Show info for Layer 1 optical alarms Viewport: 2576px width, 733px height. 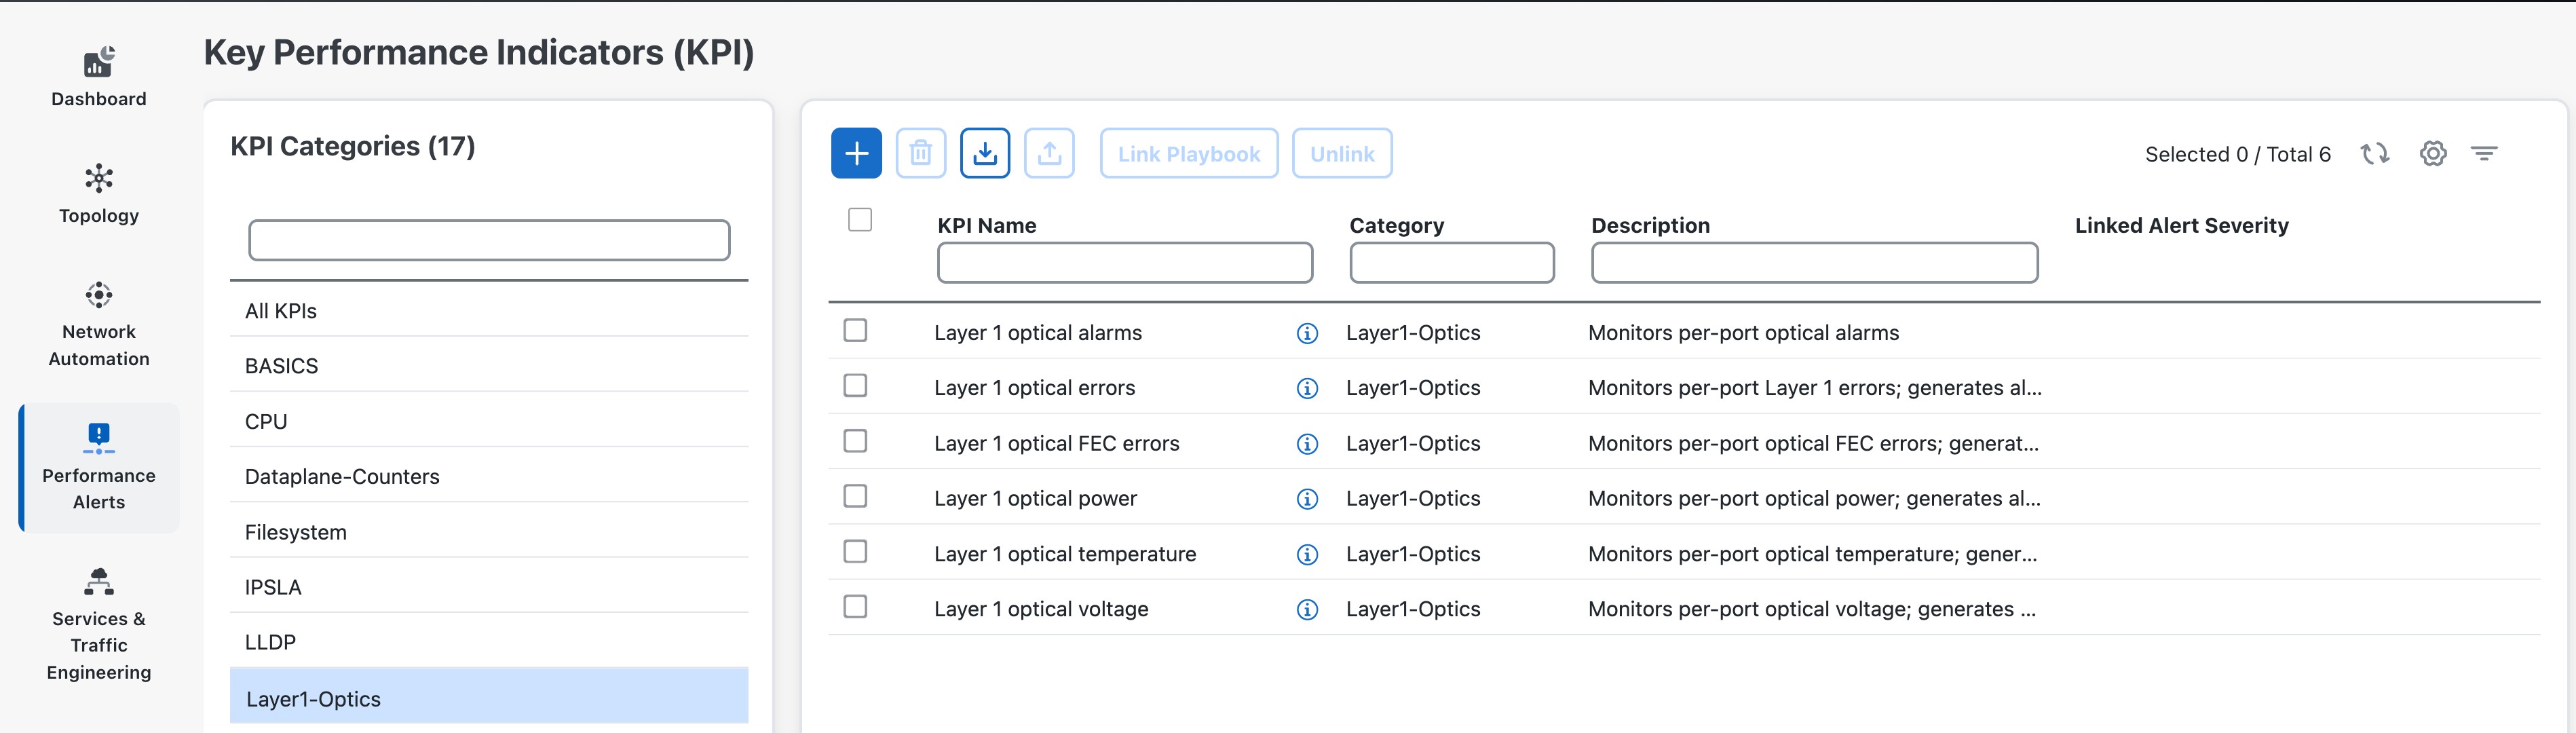[1307, 334]
